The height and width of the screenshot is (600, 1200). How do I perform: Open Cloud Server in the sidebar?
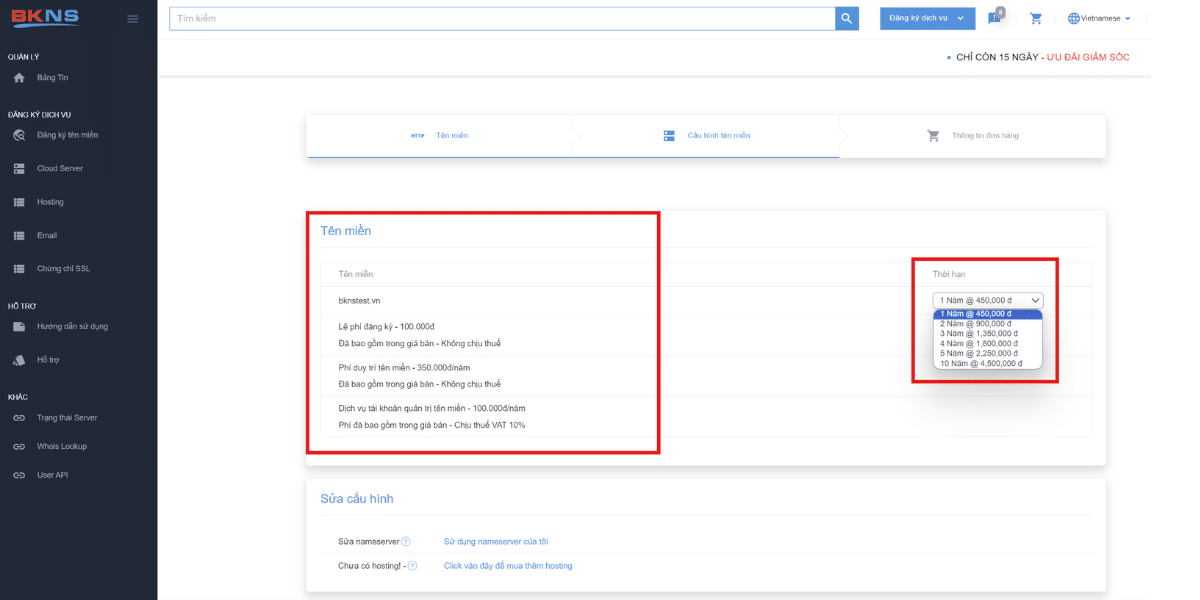[x=59, y=169]
